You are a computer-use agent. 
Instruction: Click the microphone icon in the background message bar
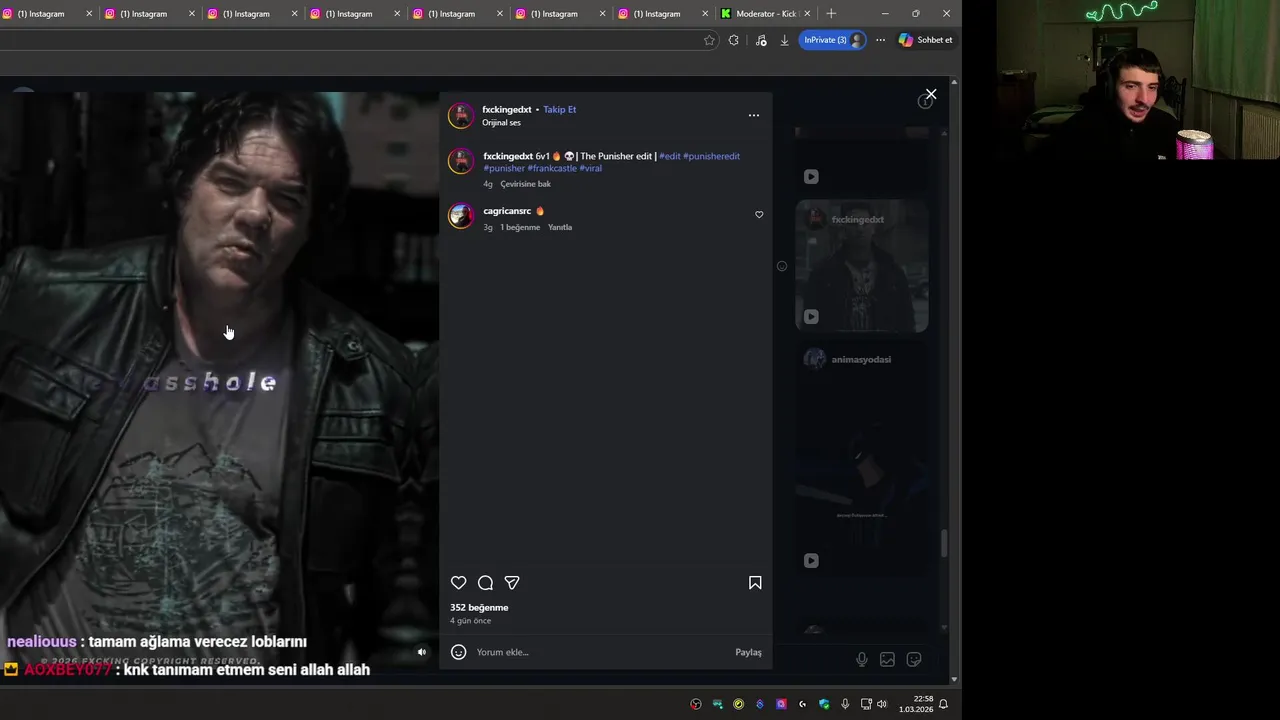861,659
